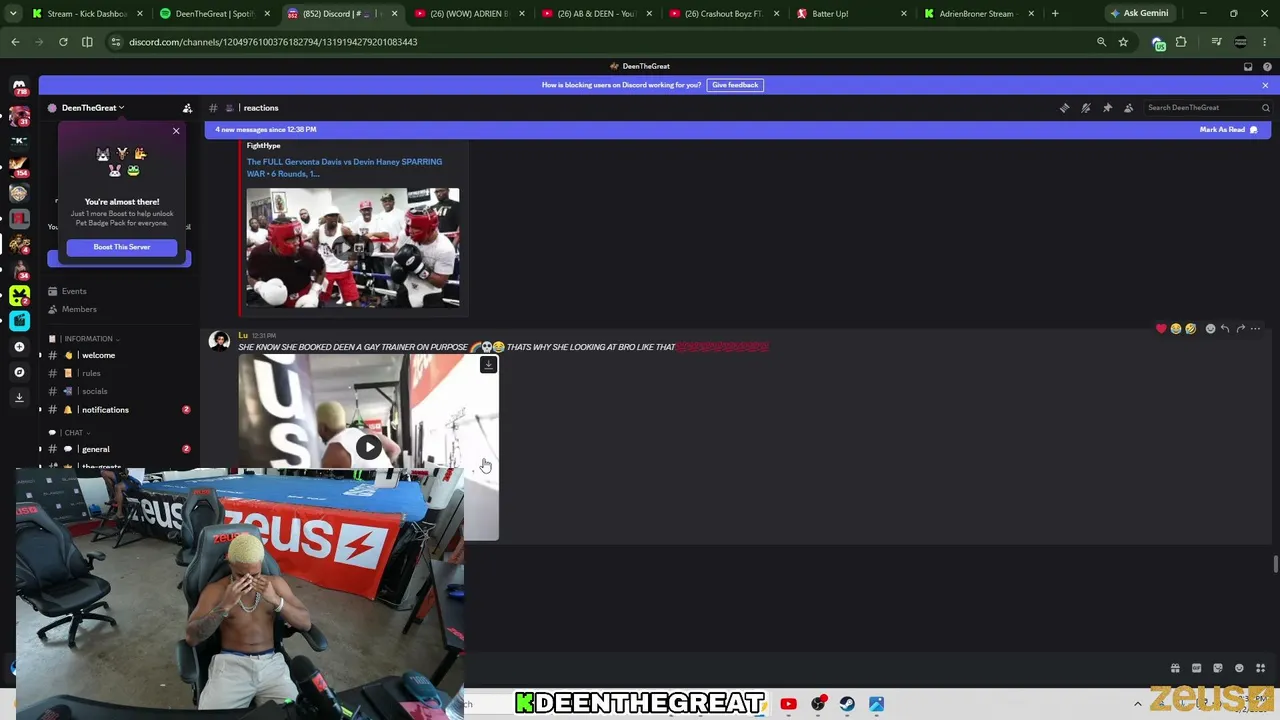This screenshot has width=1280, height=720.
Task: Switch to (WOW) ADRIEN YouTube tab
Action: (x=468, y=14)
